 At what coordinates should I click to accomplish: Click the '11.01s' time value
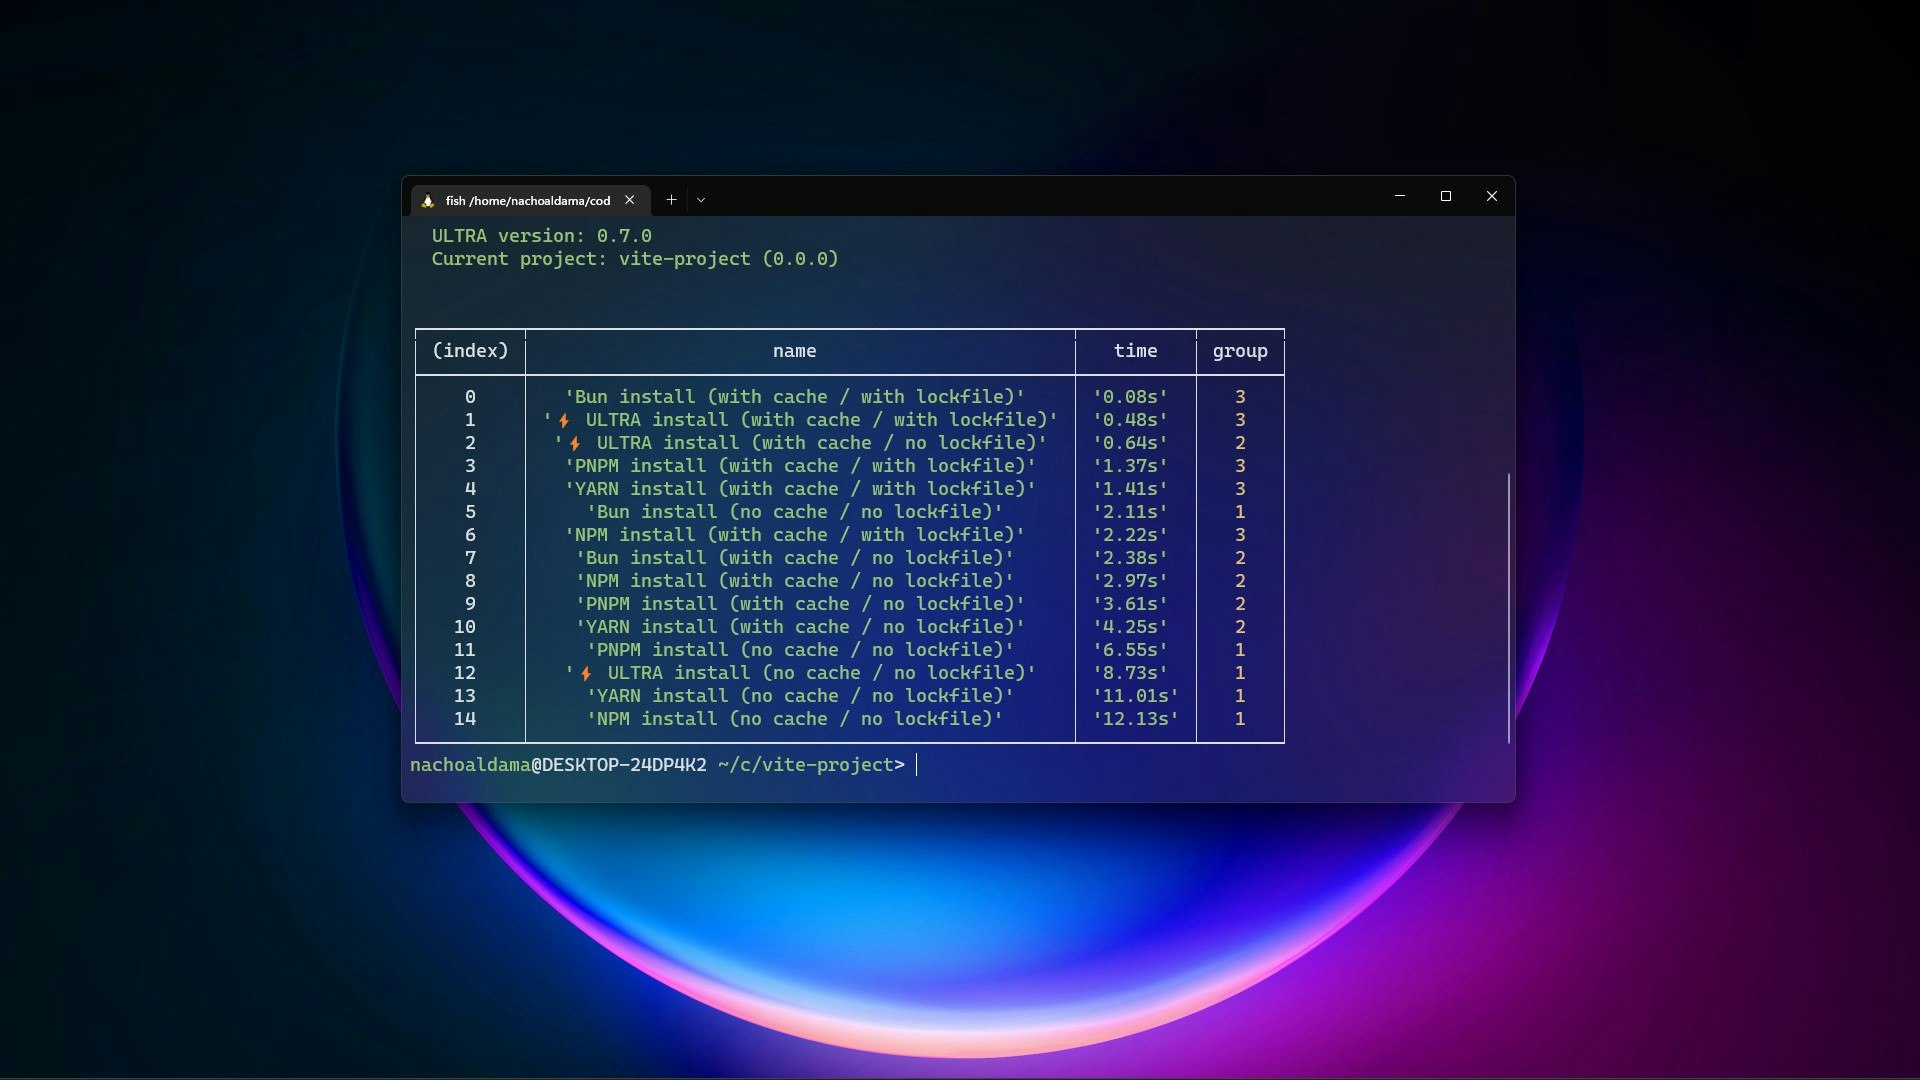[1136, 696]
